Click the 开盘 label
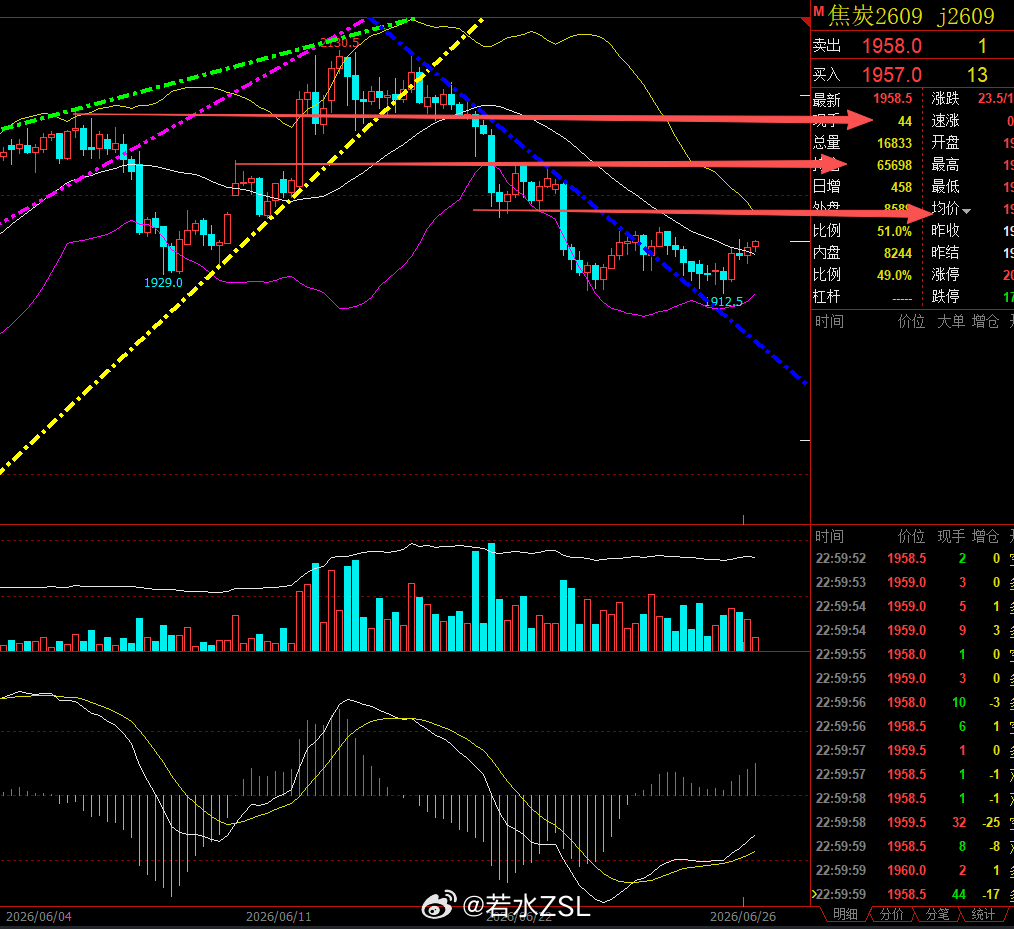Image resolution: width=1014 pixels, height=929 pixels. coord(945,142)
